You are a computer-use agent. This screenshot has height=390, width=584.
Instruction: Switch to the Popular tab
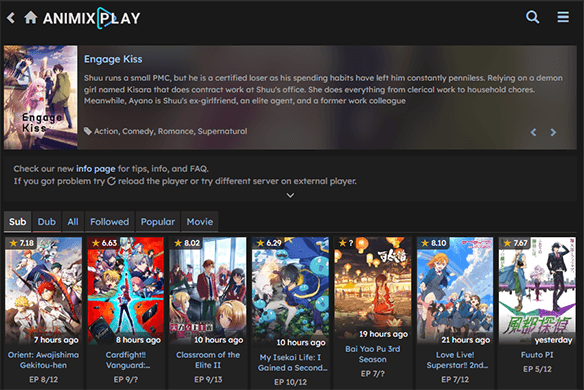[x=158, y=222]
